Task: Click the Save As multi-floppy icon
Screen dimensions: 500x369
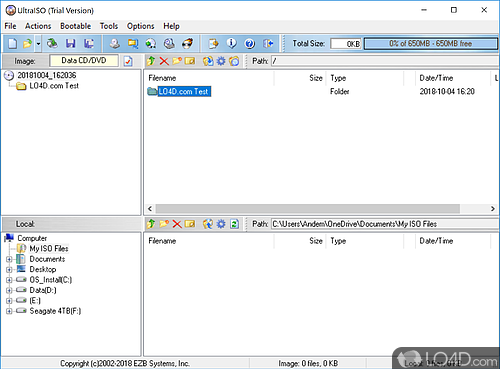Action: [x=89, y=44]
